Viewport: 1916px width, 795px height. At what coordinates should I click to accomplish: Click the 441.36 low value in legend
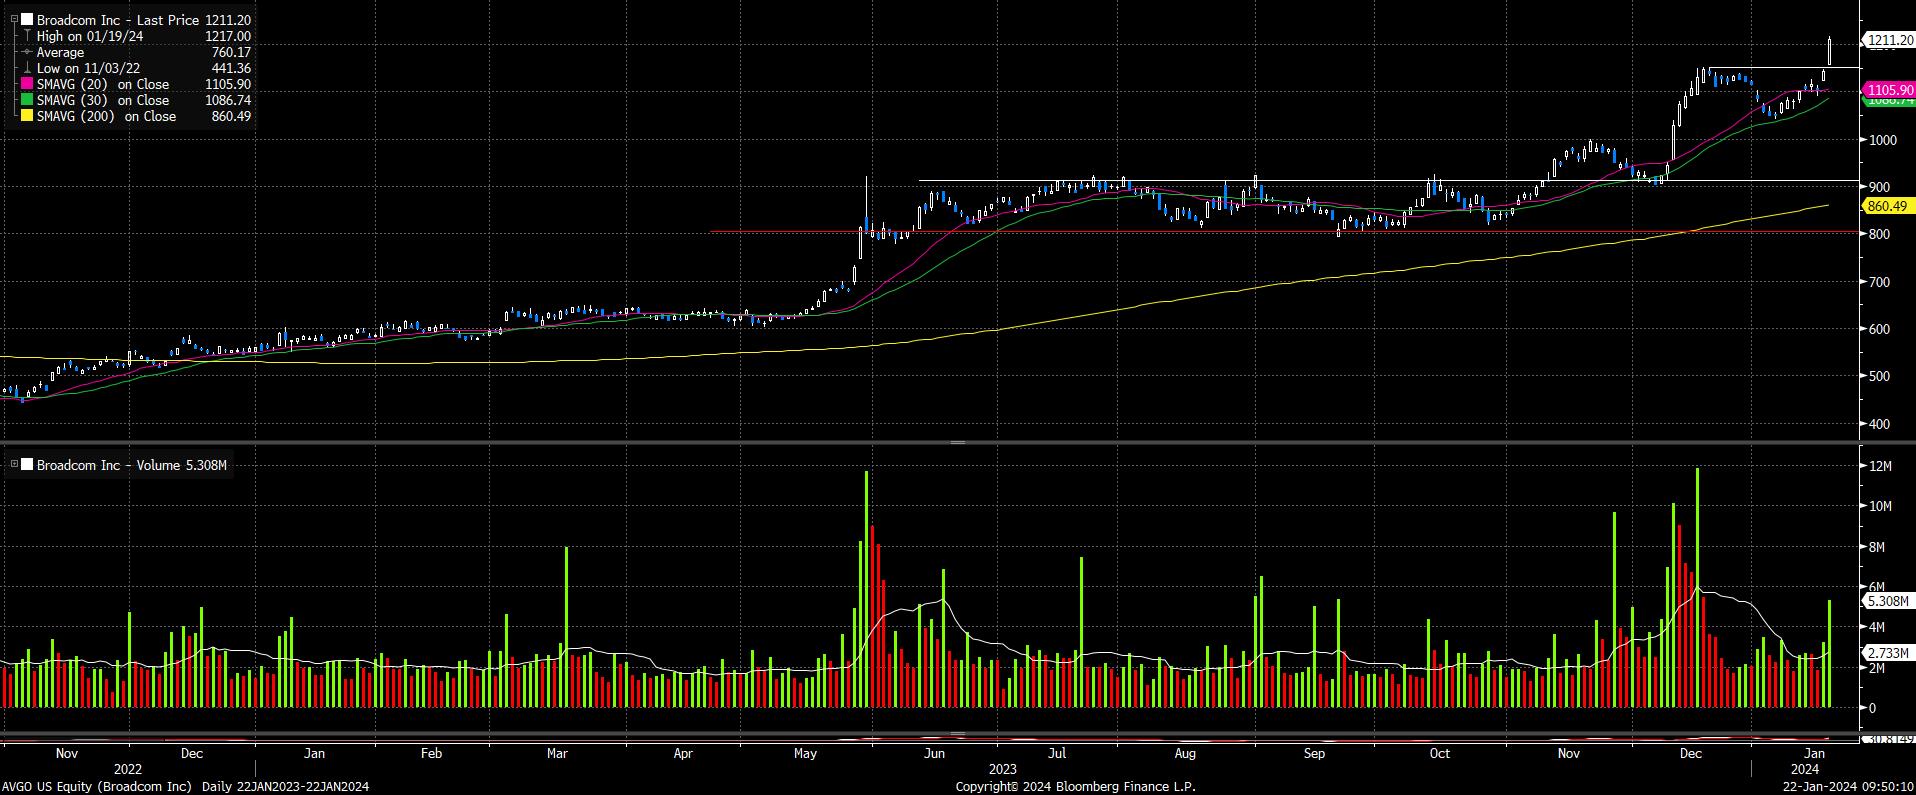(x=231, y=68)
